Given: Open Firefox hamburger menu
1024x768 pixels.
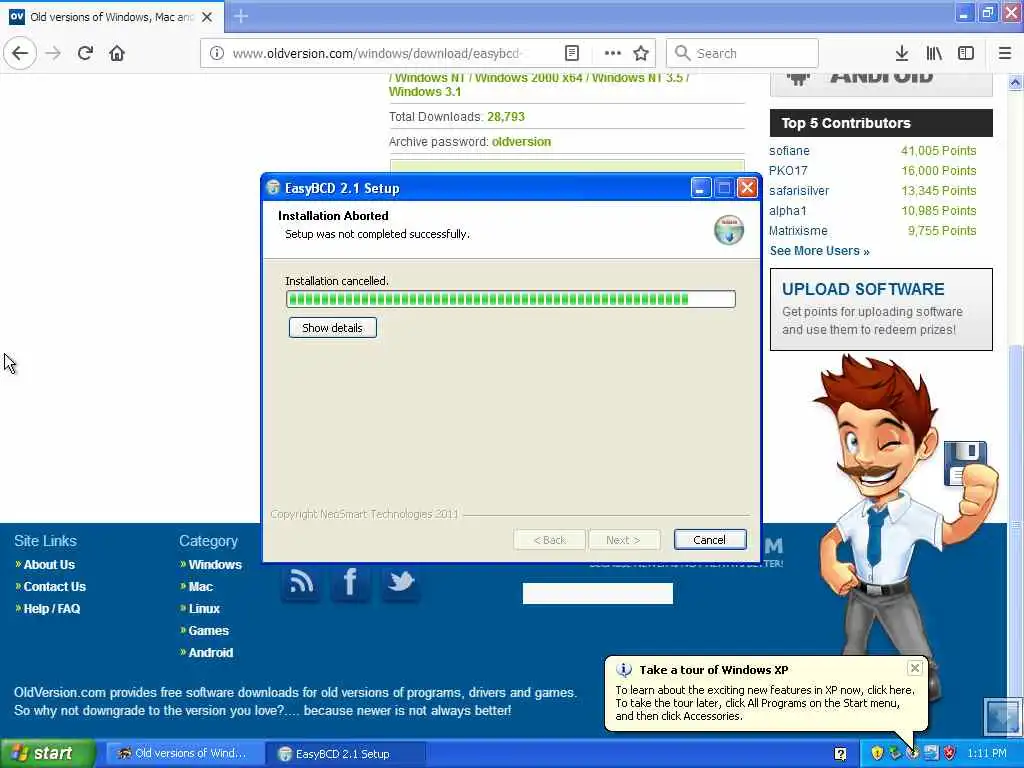Looking at the screenshot, I should 1005,53.
